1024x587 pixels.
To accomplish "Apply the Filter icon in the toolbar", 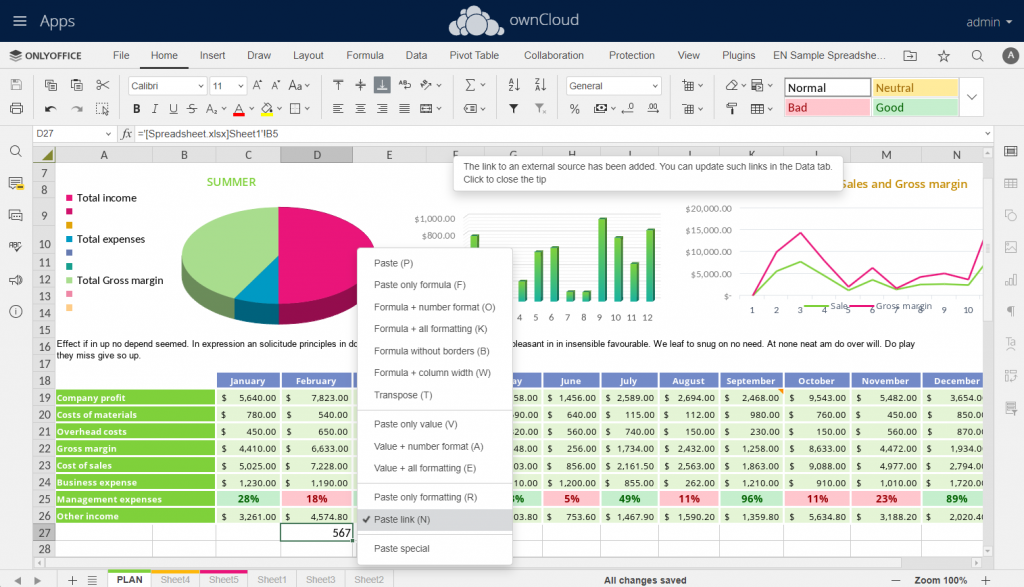I will tap(514, 108).
